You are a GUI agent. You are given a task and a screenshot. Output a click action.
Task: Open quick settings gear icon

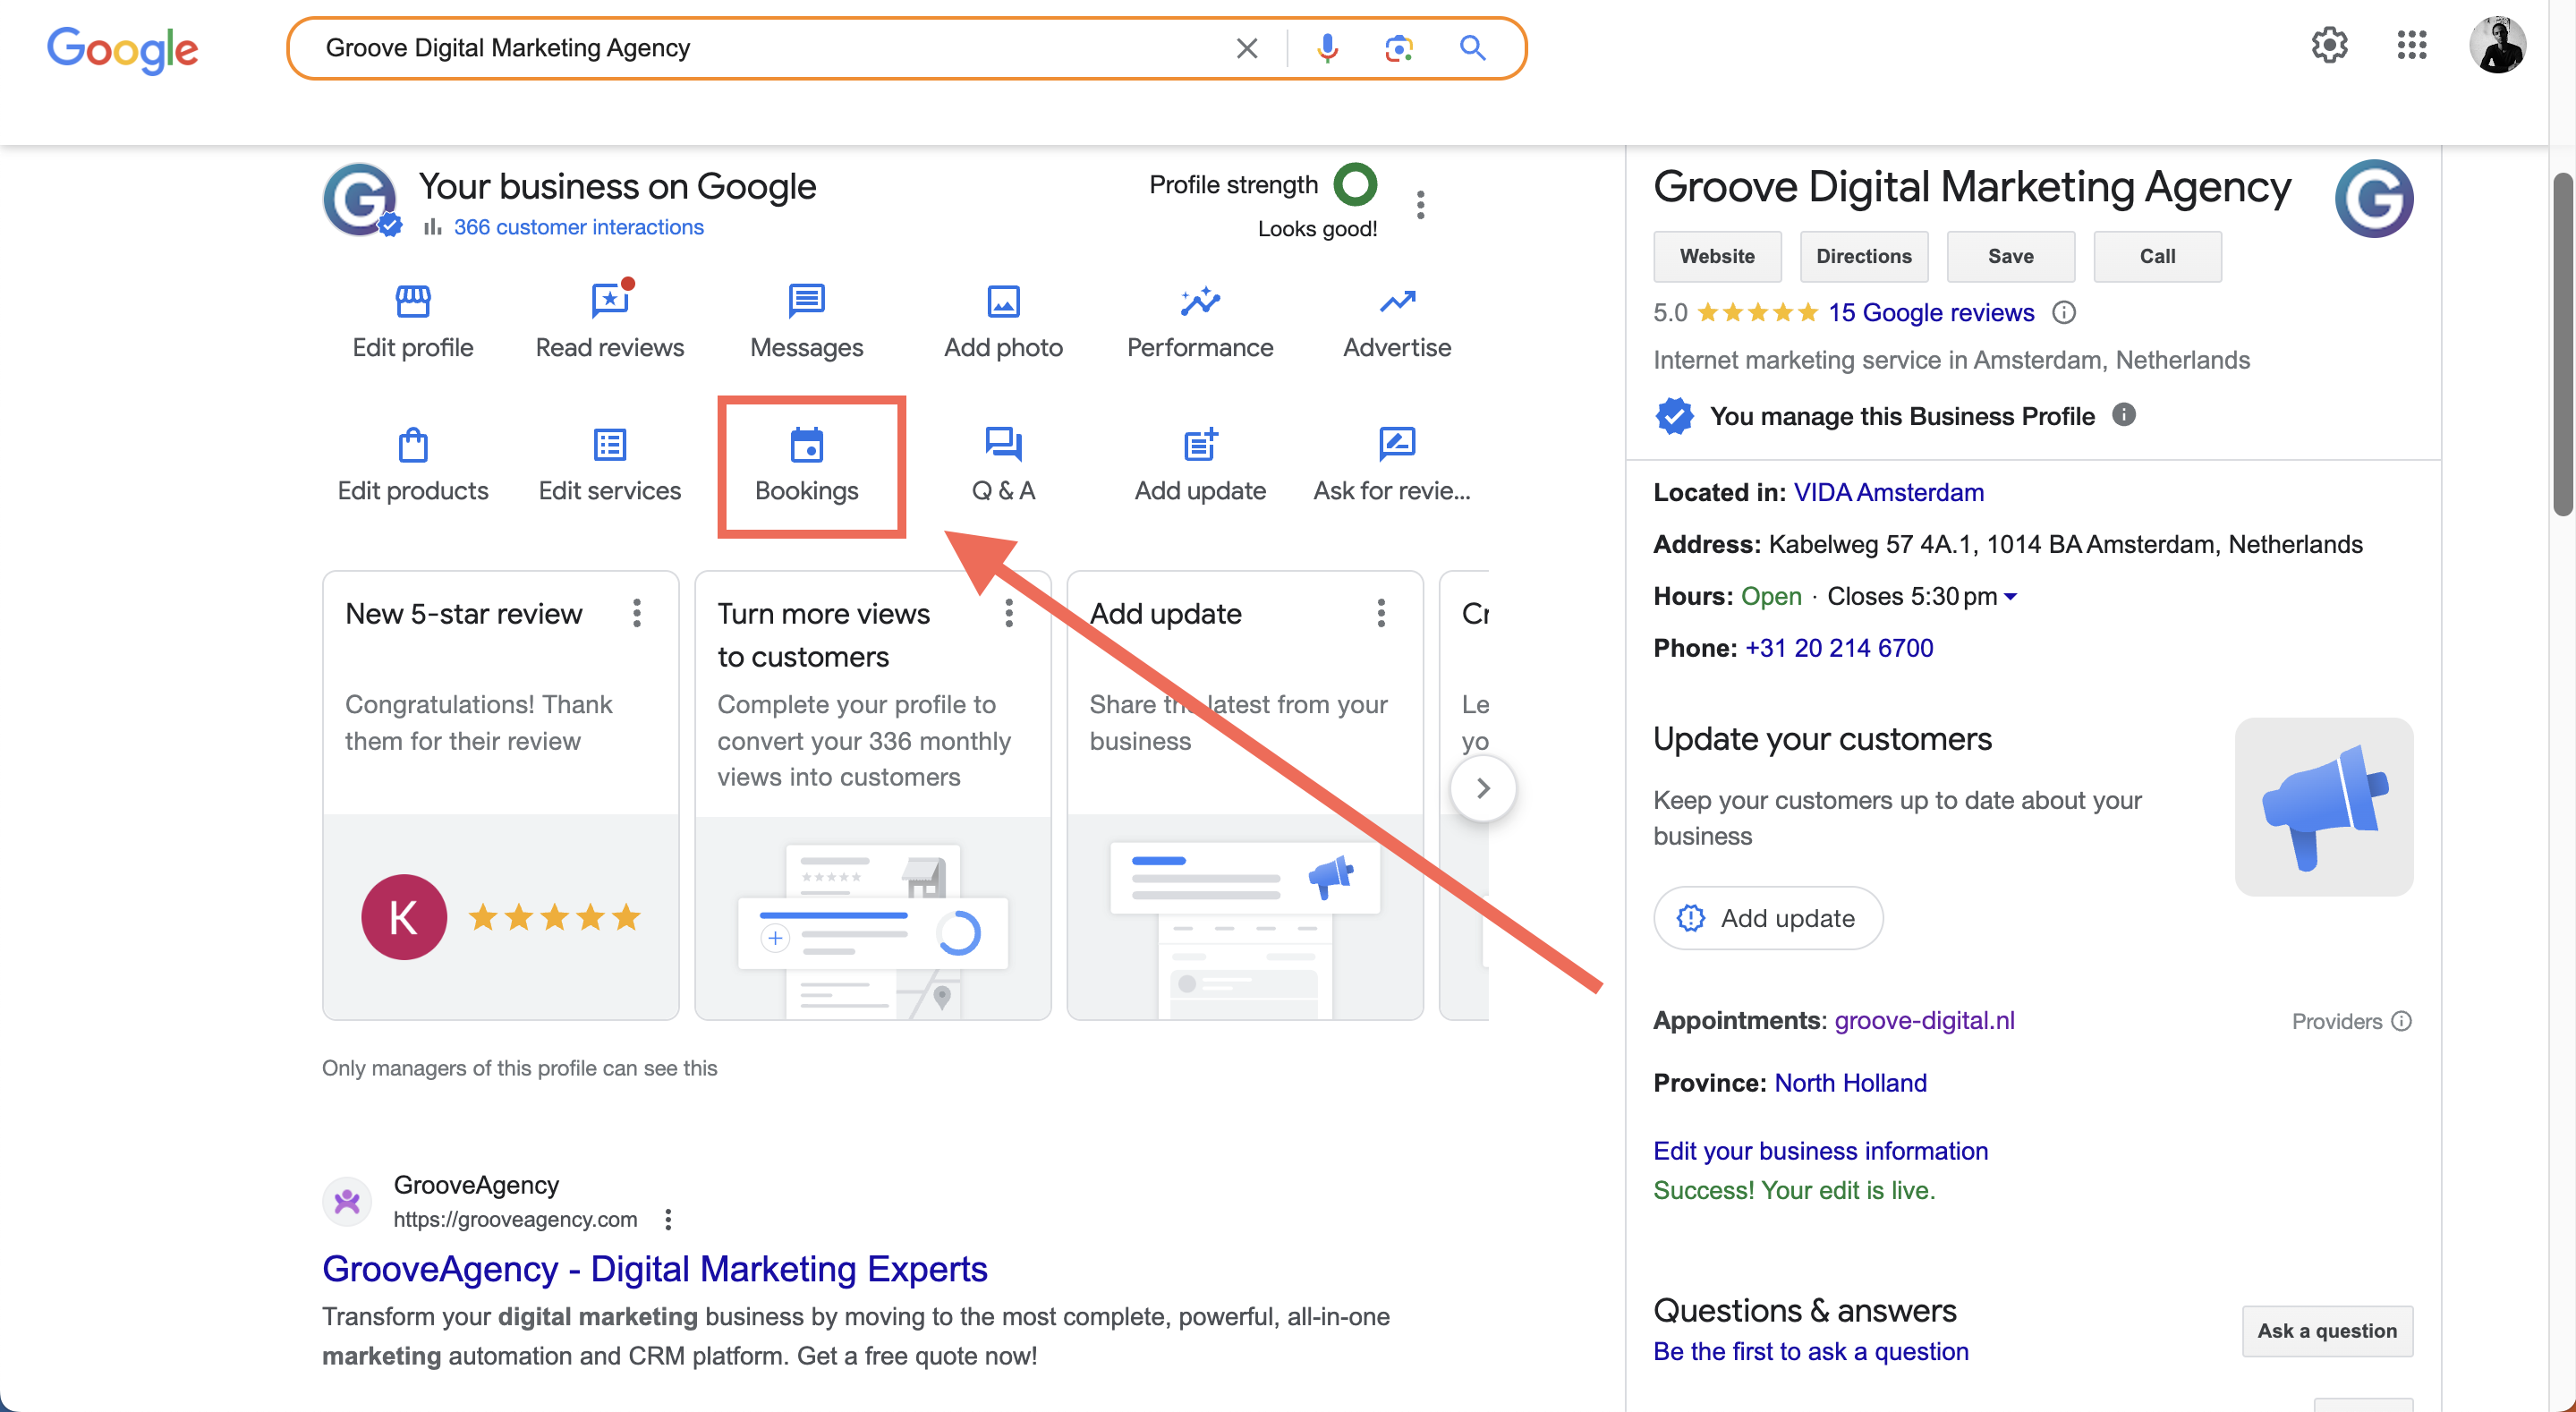2329,45
